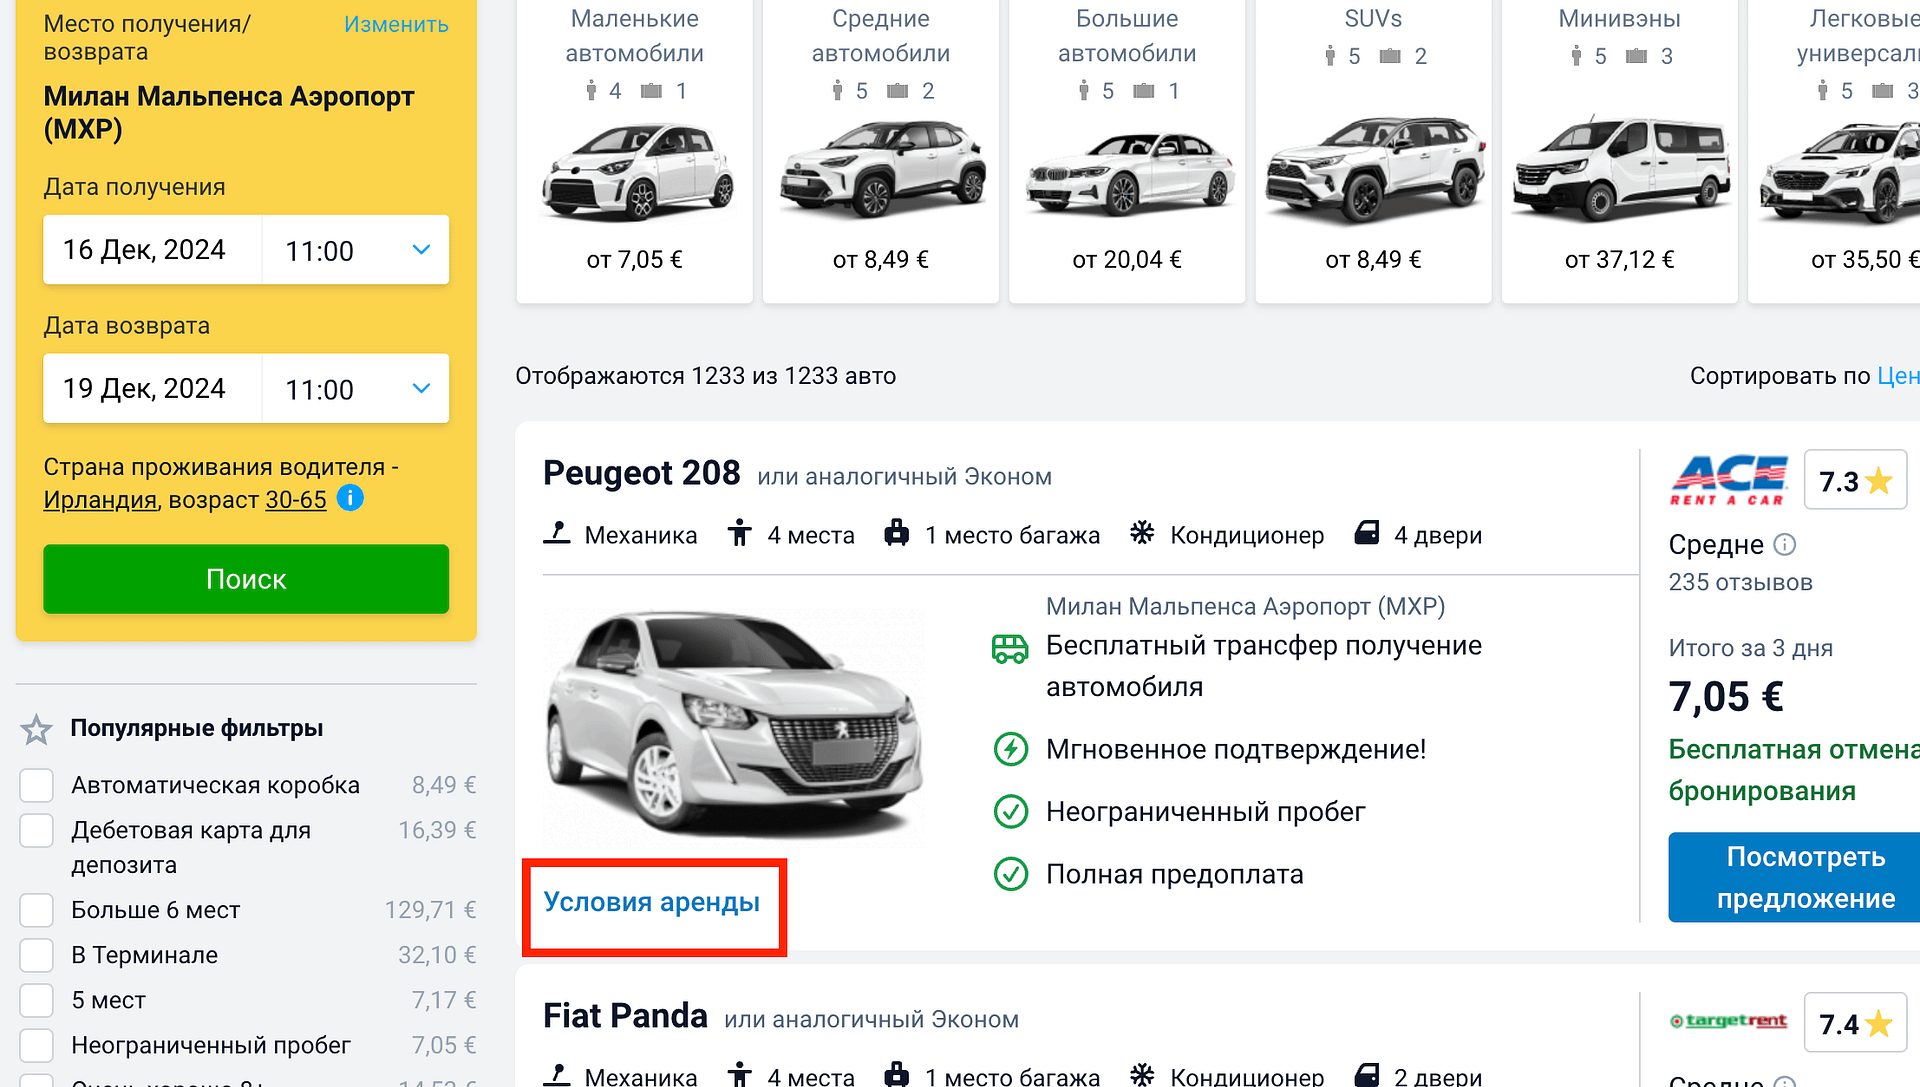This screenshot has height=1087, width=1920.
Task: Click info icon next to Средне rating
Action: tap(1785, 545)
